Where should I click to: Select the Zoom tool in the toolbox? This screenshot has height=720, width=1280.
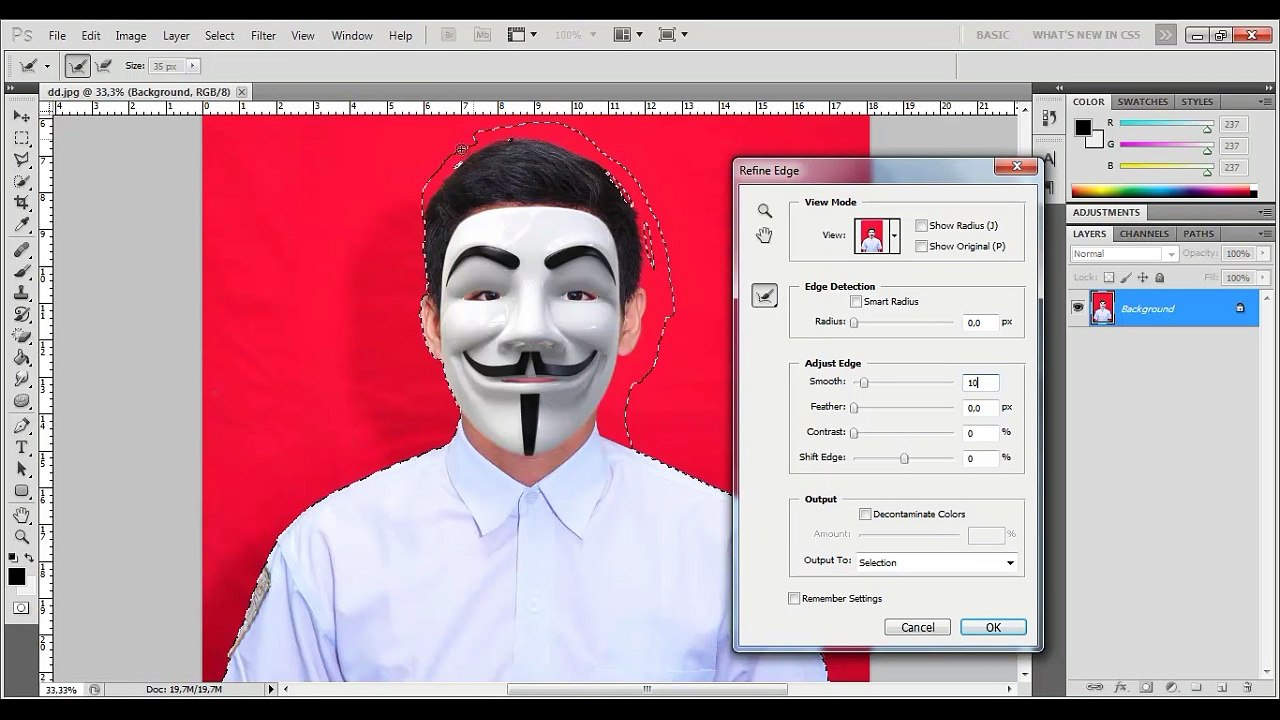(x=21, y=537)
